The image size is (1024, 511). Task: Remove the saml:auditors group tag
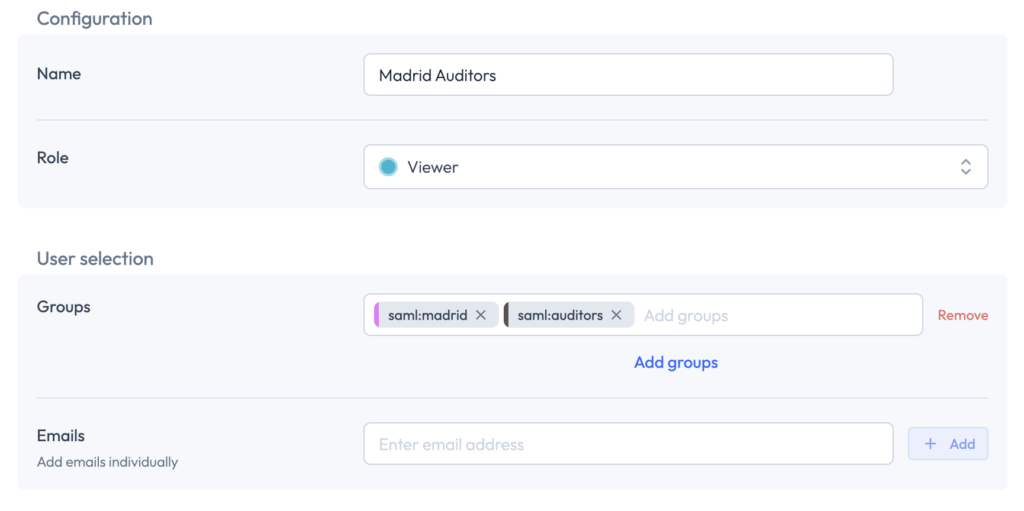(616, 315)
